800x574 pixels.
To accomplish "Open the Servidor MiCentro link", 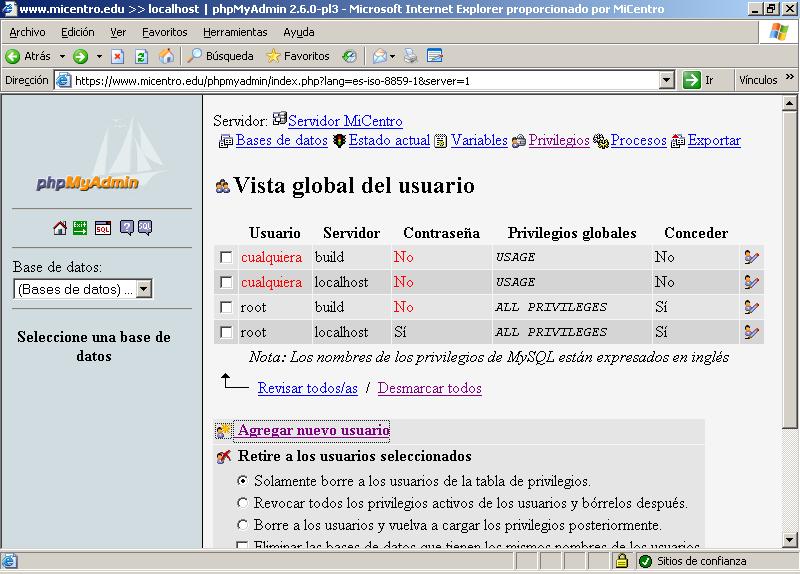I will click(x=345, y=121).
